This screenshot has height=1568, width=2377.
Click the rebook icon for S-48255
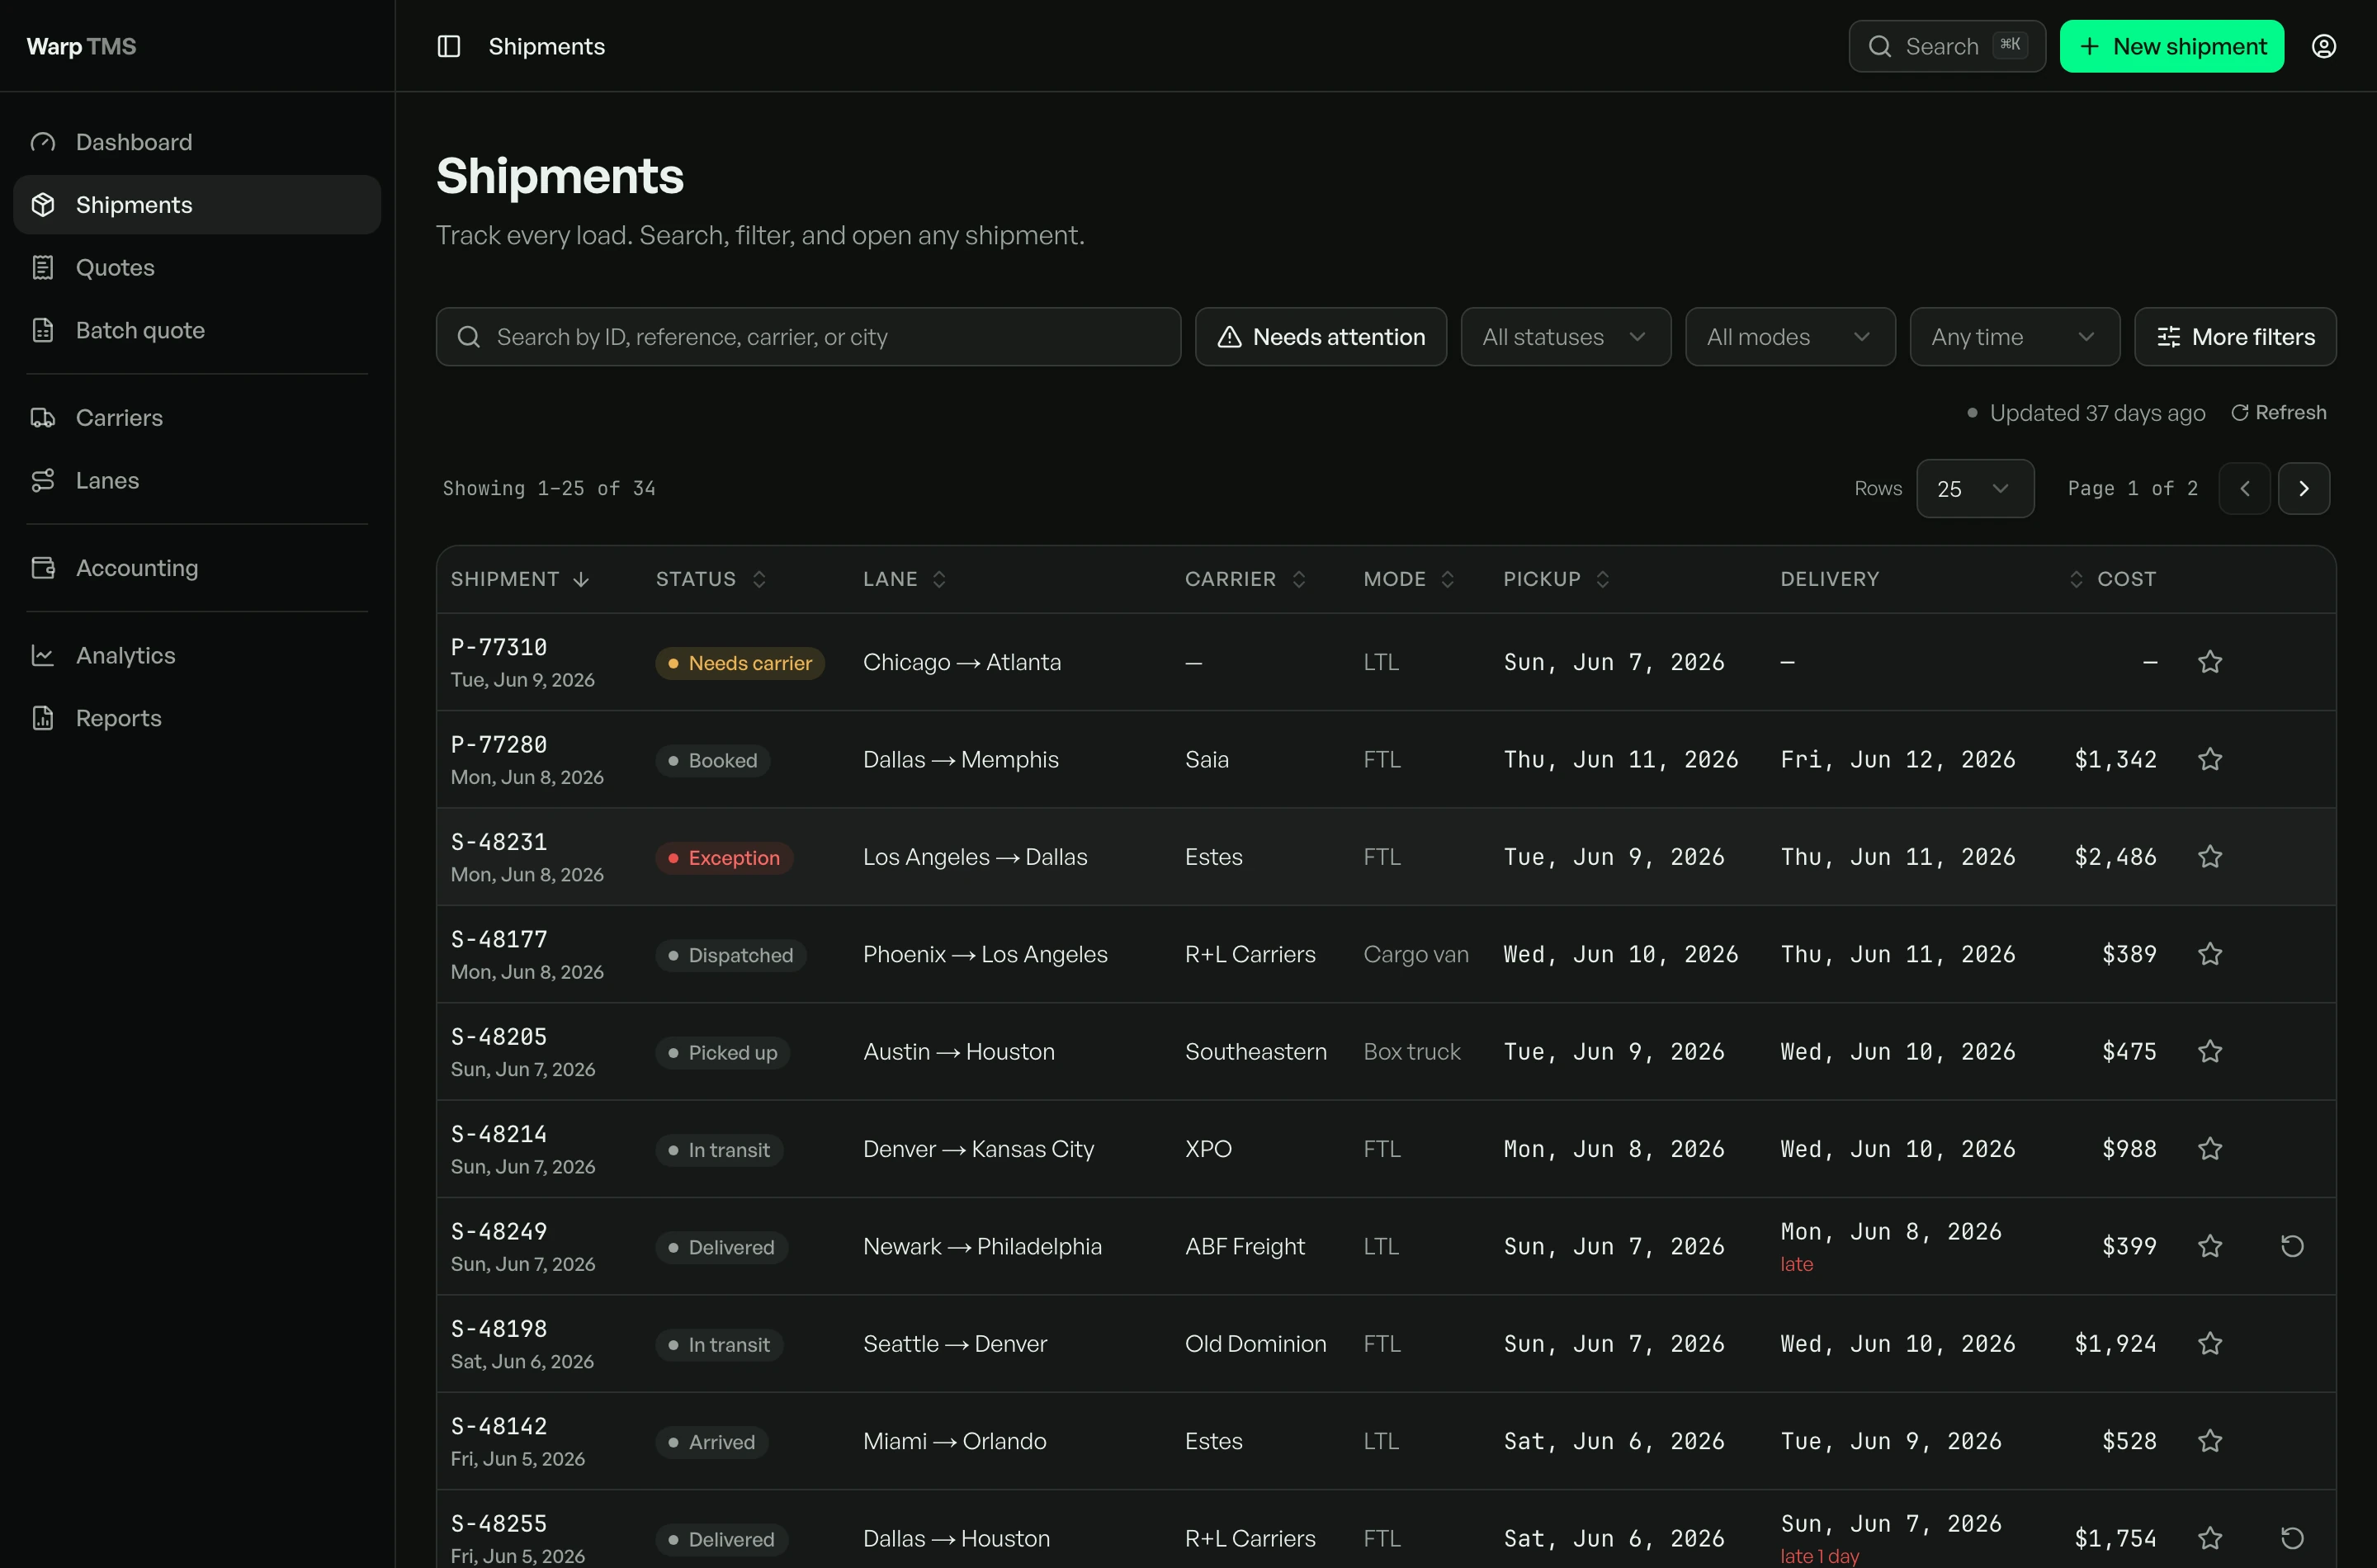[2292, 1538]
